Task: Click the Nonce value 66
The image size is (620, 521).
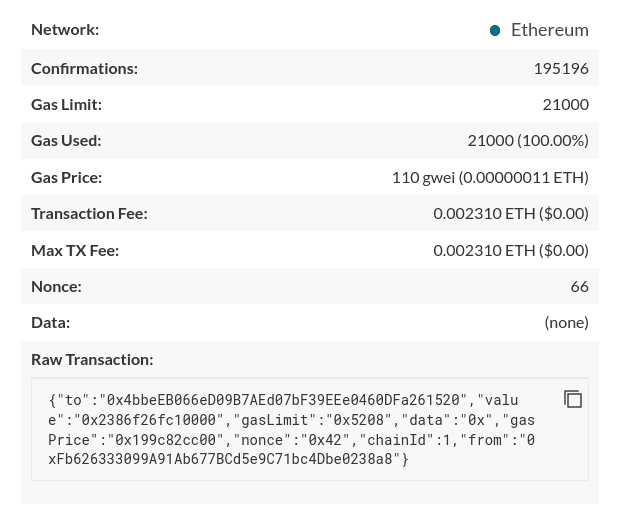Action: click(579, 286)
